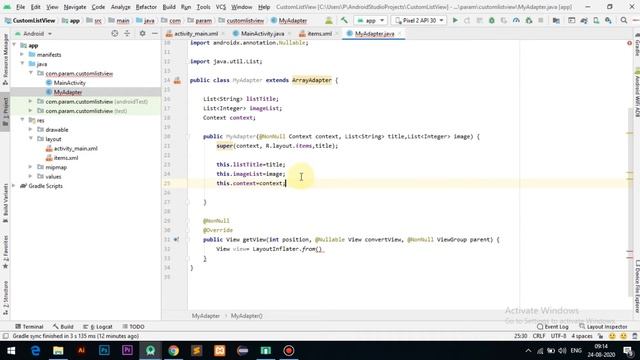Viewport: 640px width, 360px height.
Task: Switch to the MainActivity.java tab
Action: tap(262, 33)
